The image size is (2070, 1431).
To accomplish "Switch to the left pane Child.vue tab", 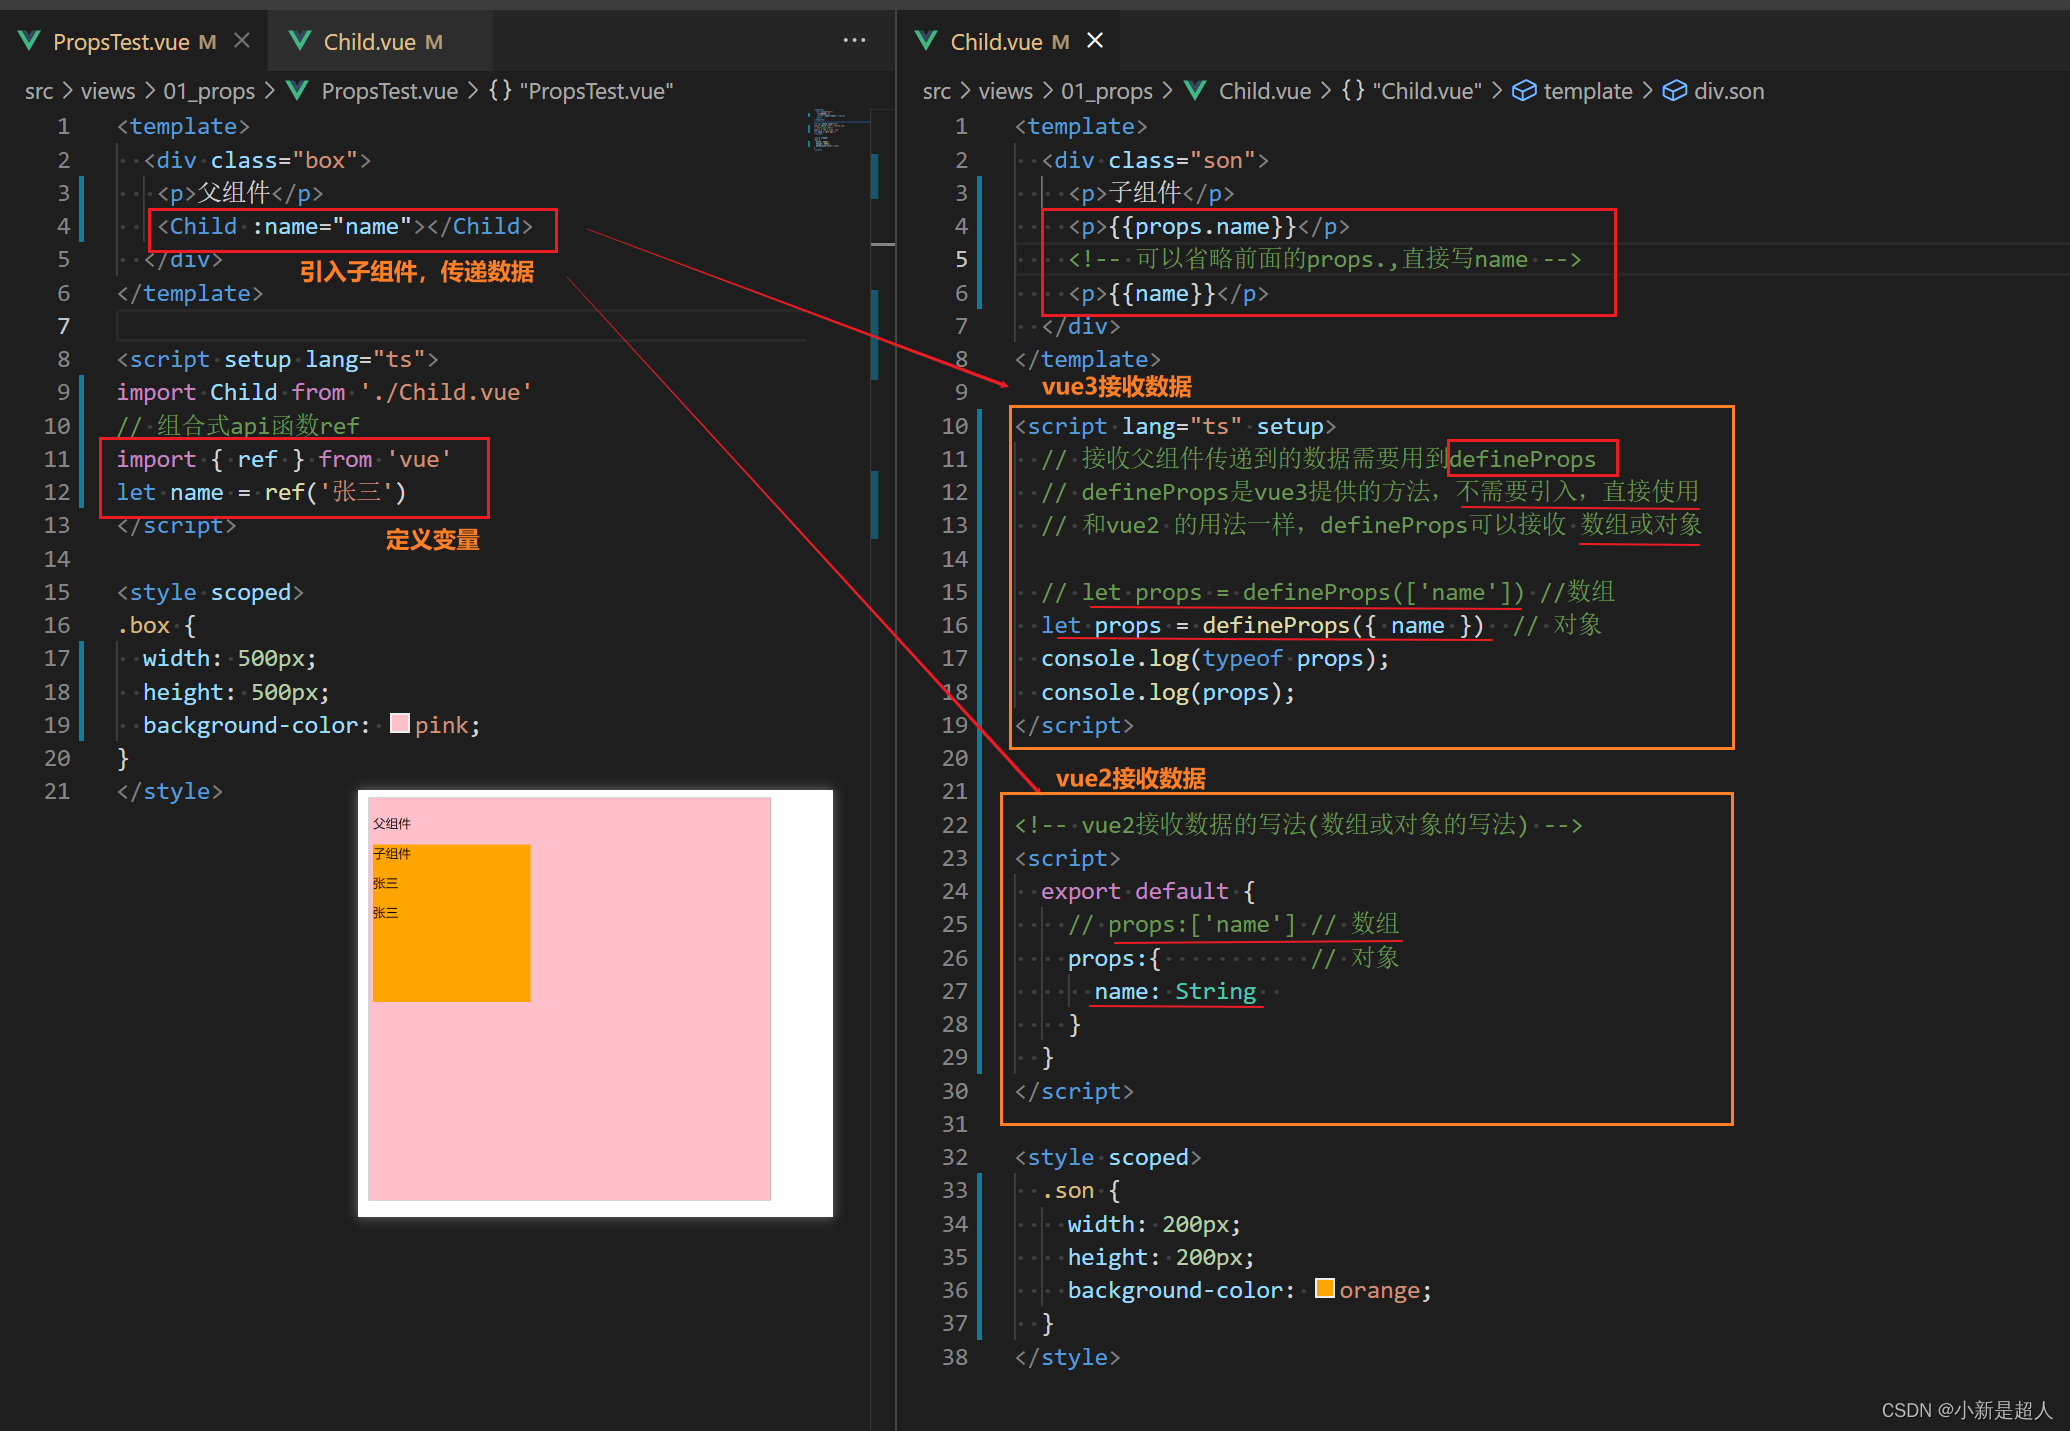I will [x=381, y=41].
